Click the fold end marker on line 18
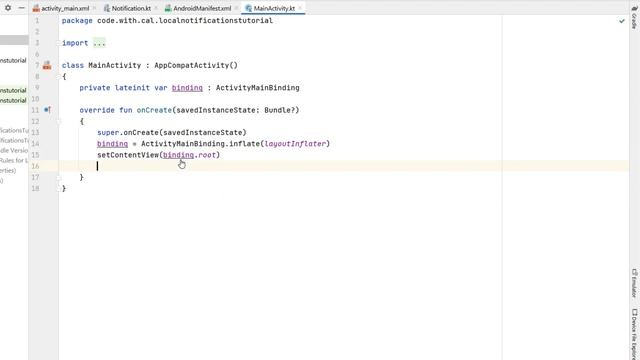Image resolution: width=640 pixels, height=360 pixels. click(58, 189)
